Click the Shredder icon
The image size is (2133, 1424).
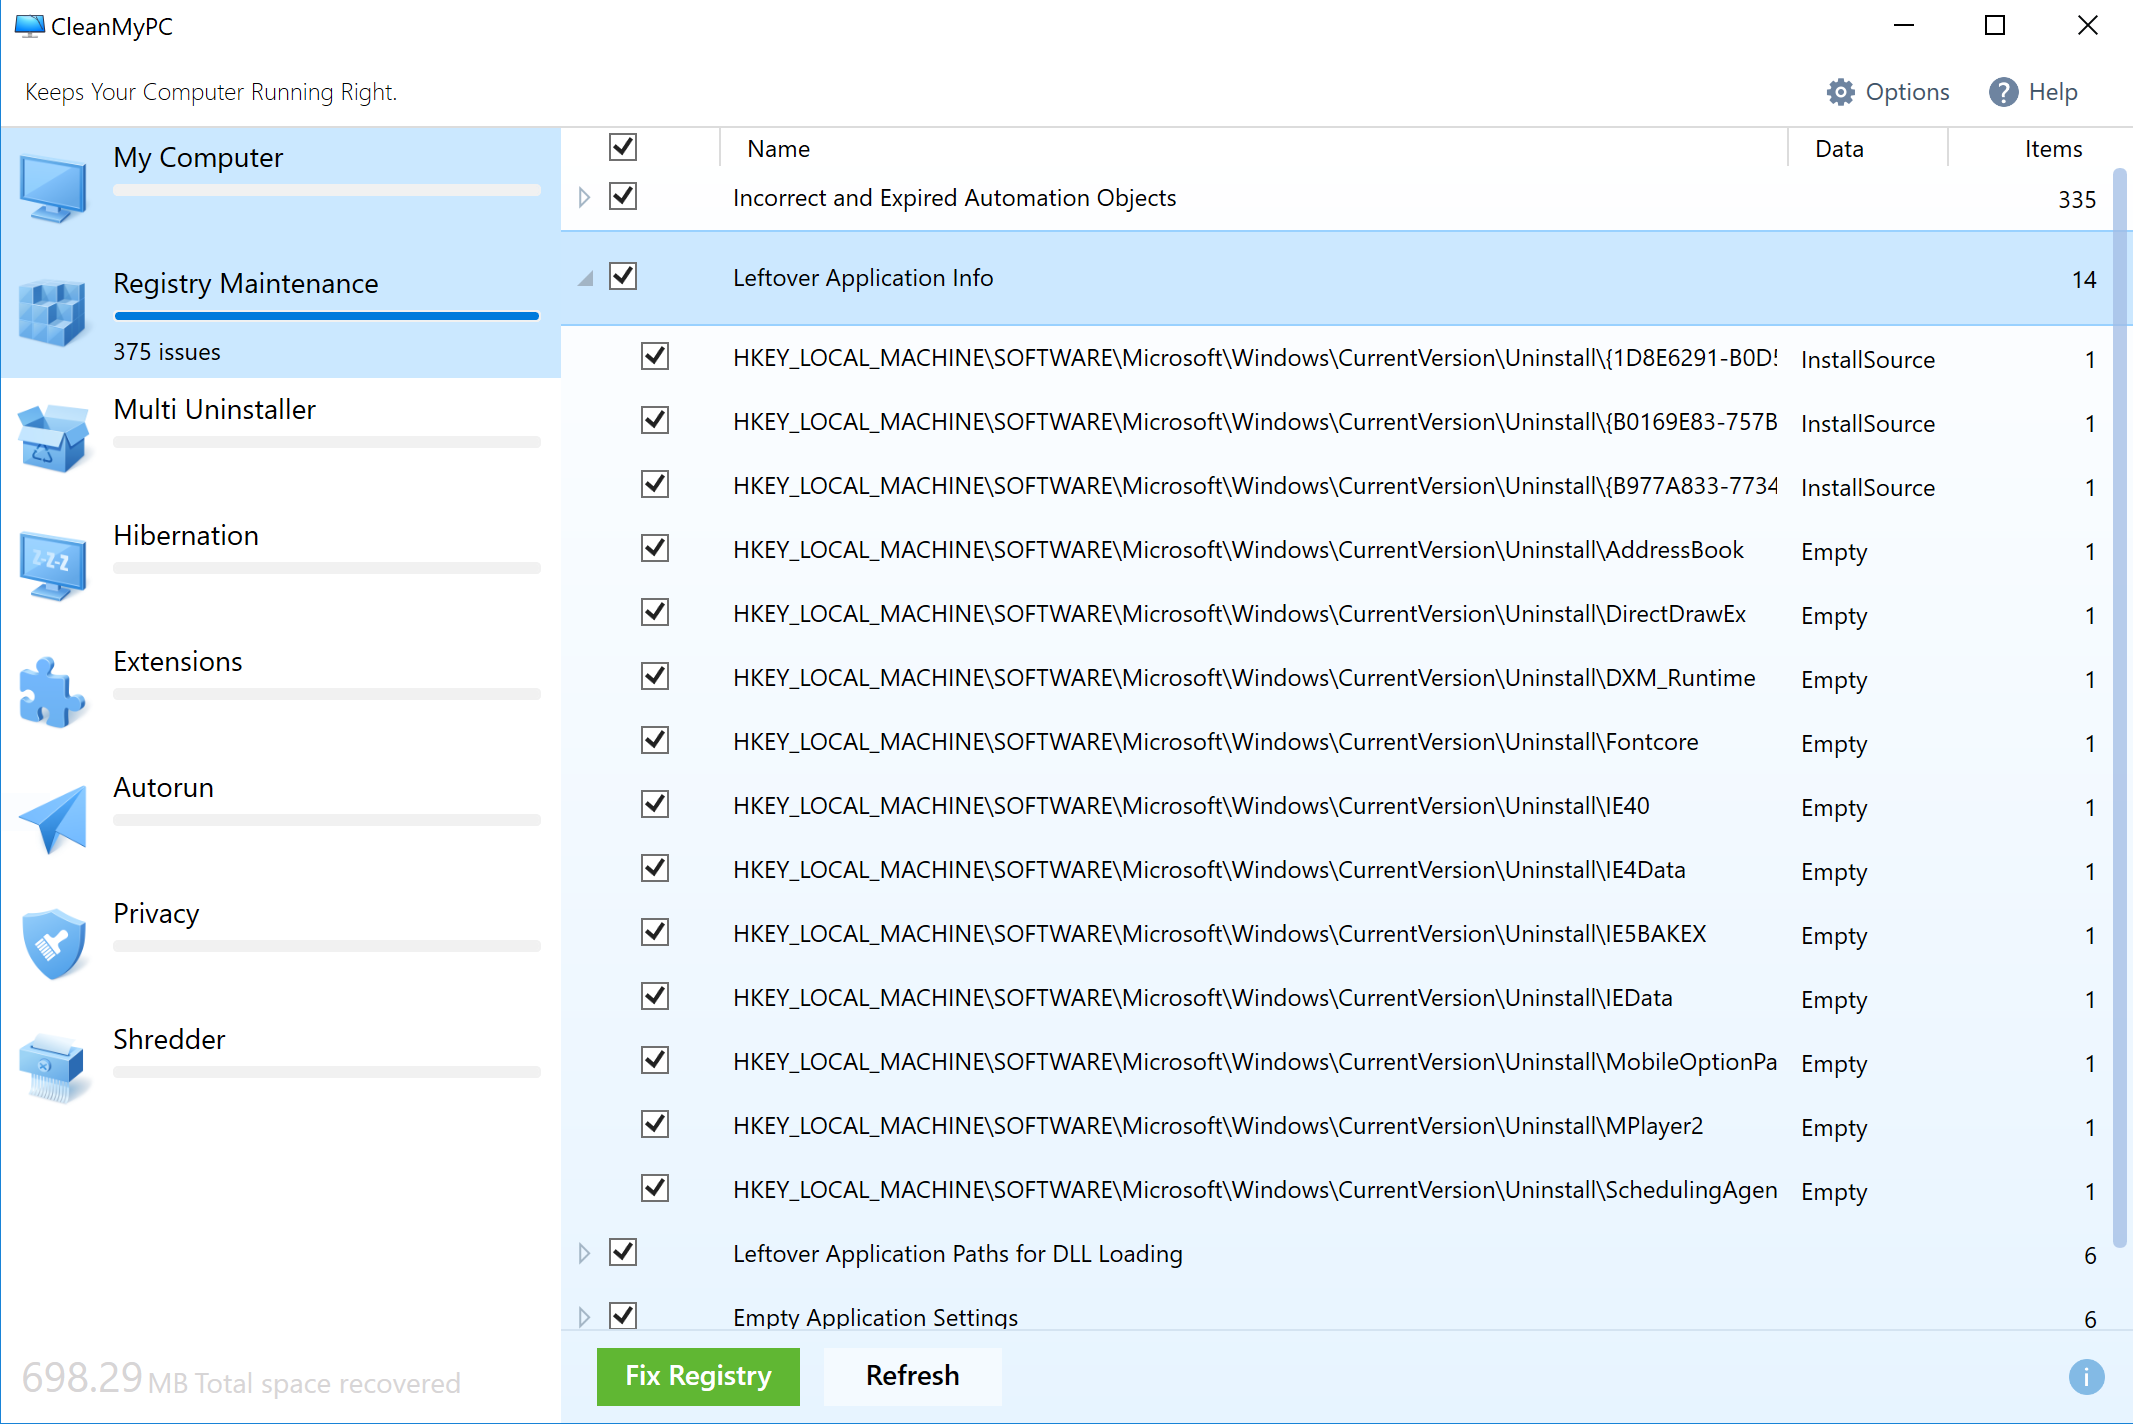tap(53, 1069)
